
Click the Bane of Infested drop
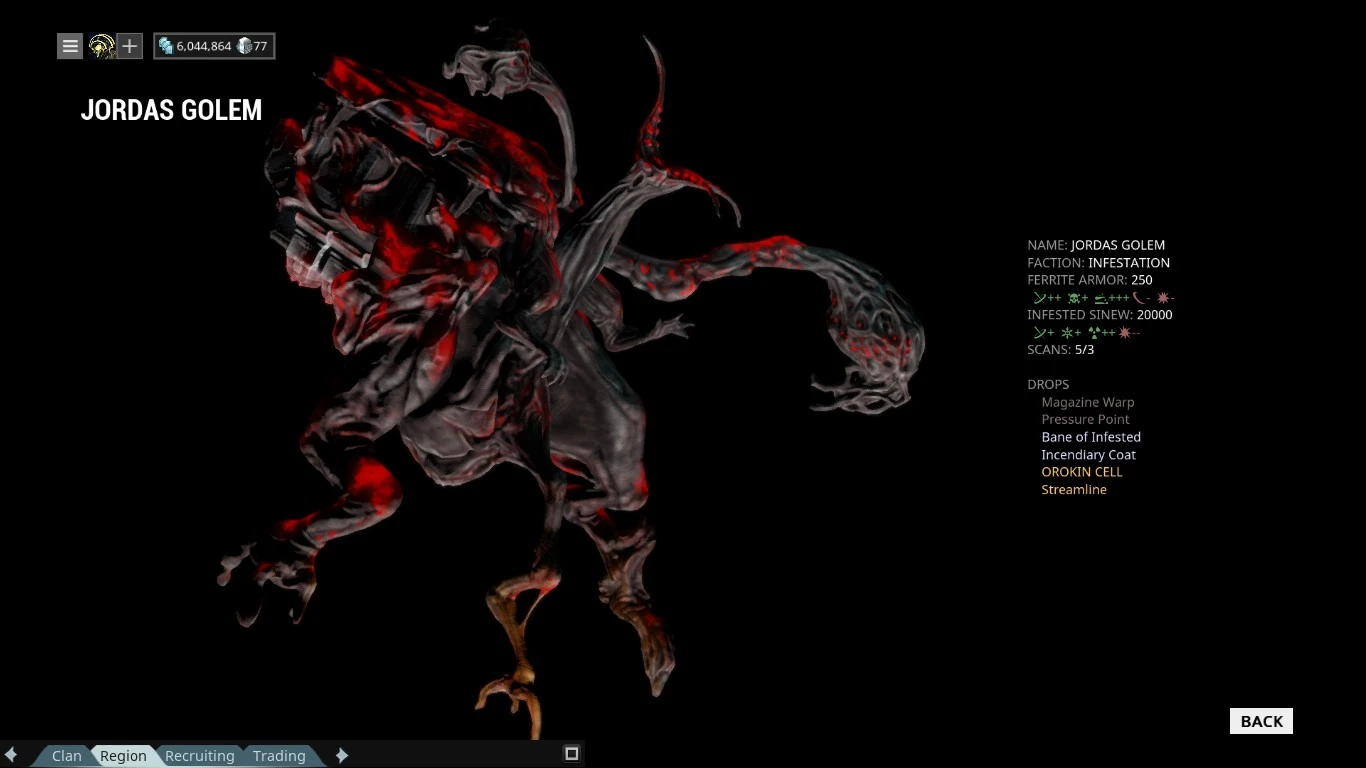pos(1090,437)
